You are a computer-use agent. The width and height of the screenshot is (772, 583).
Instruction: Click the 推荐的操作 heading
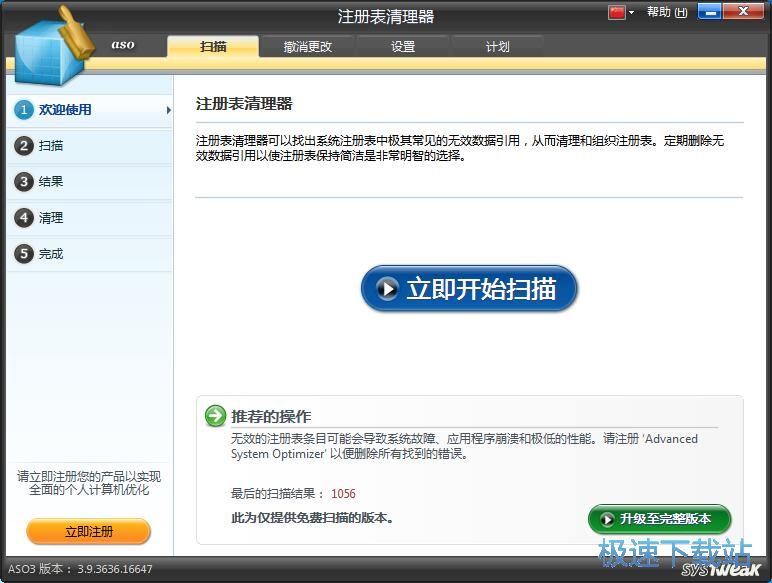pos(271,417)
